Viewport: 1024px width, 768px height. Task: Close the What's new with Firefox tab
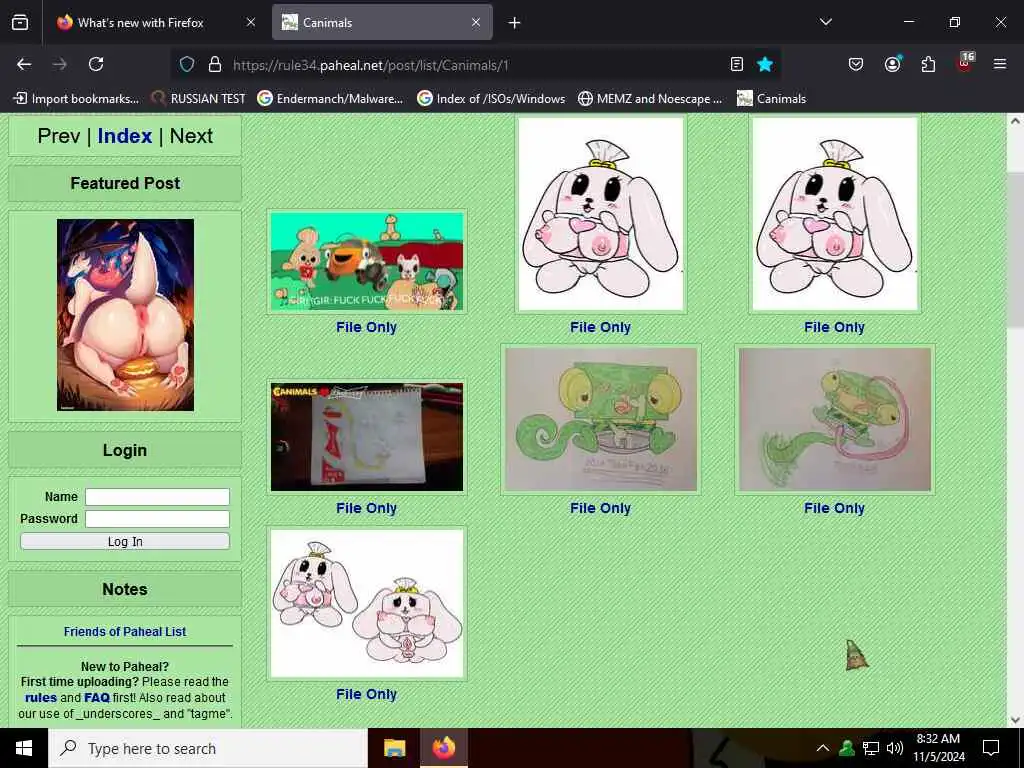[251, 23]
